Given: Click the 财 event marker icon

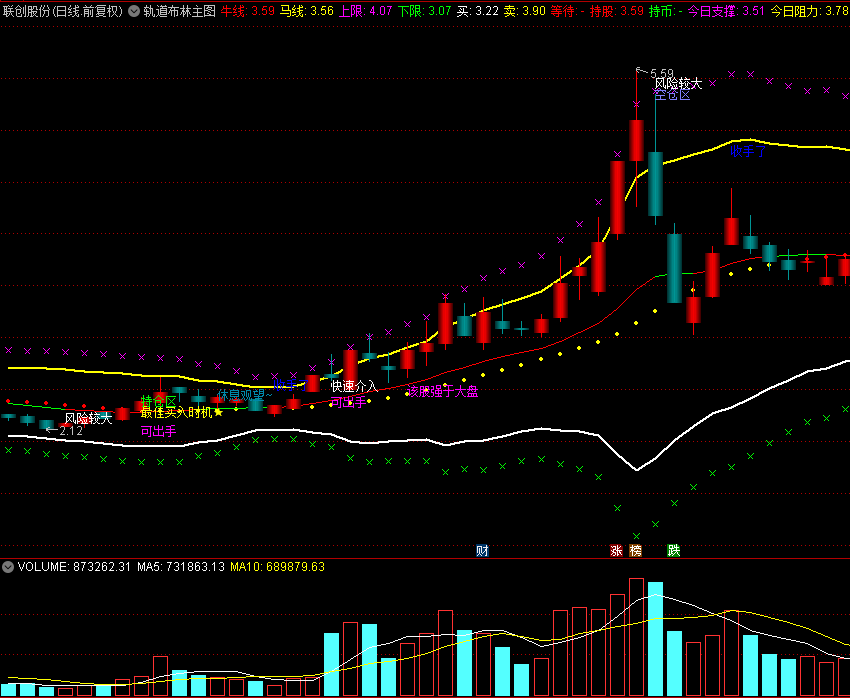Looking at the screenshot, I should [x=482, y=551].
